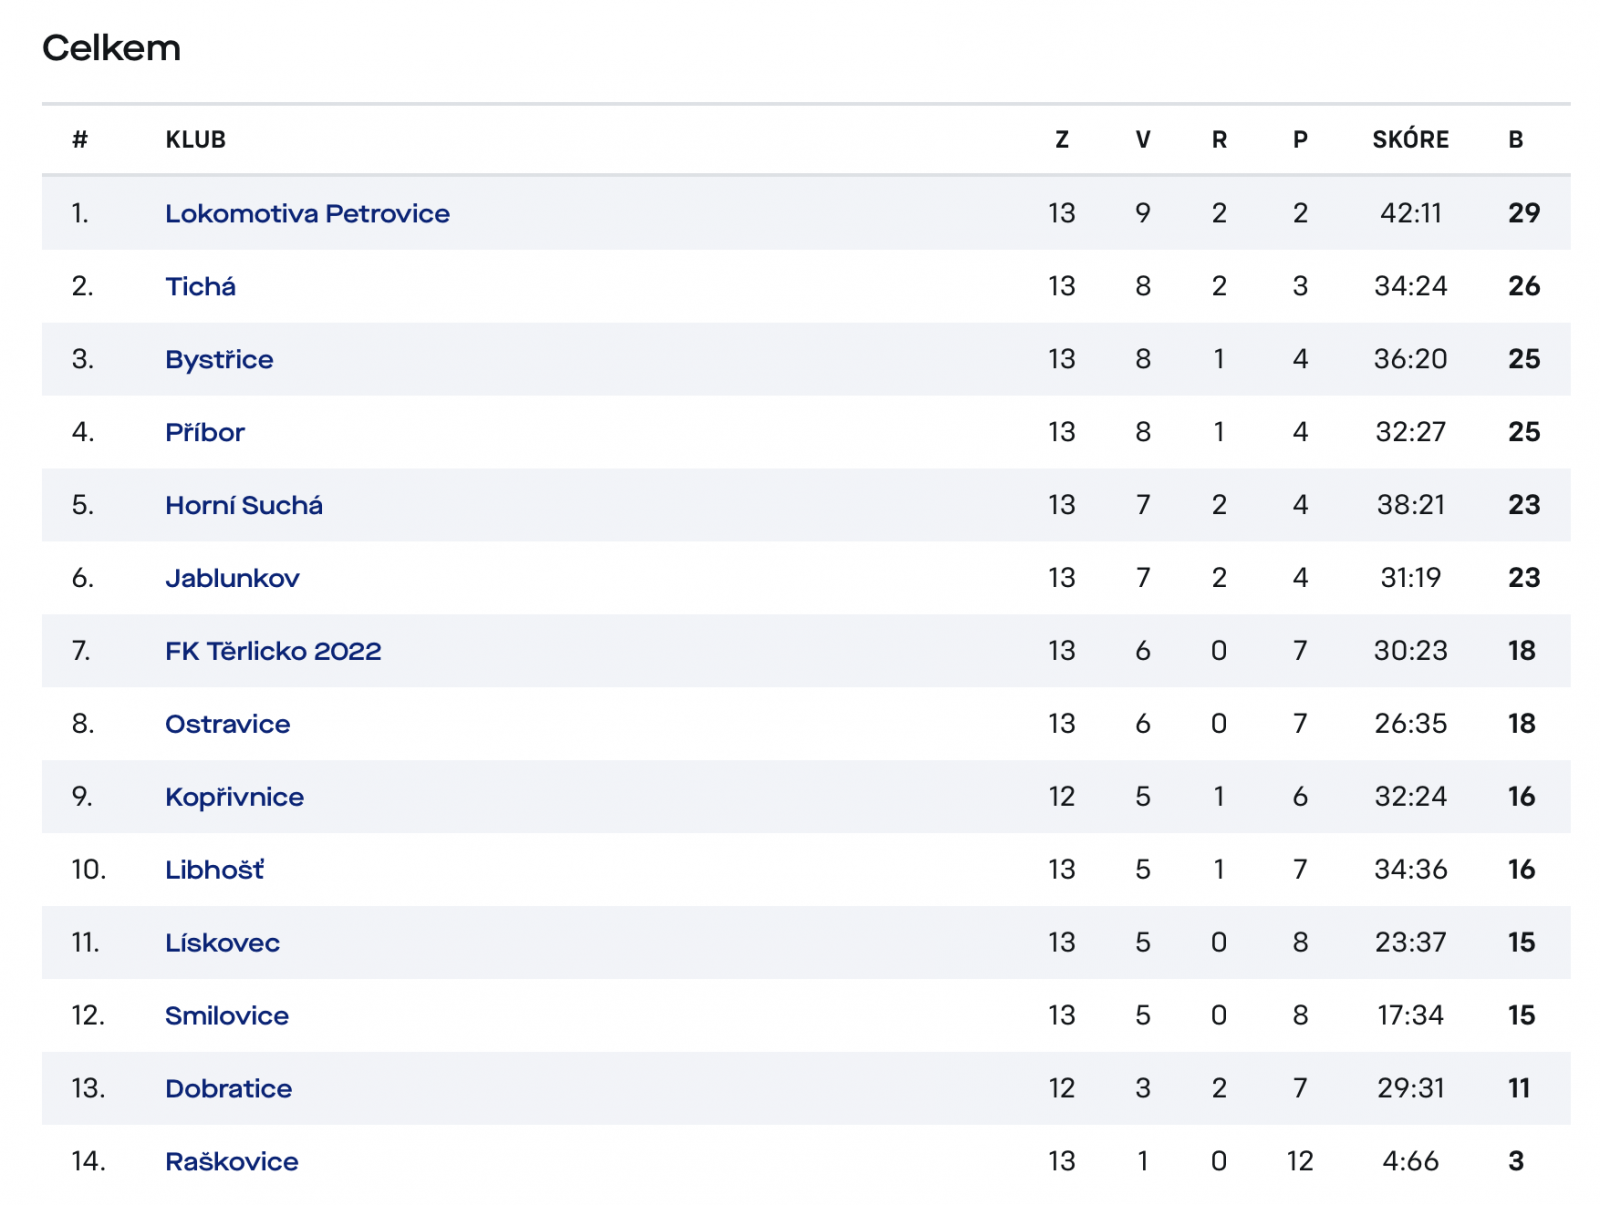The image size is (1600, 1205).
Task: Click the V wins column header
Action: tap(1143, 140)
